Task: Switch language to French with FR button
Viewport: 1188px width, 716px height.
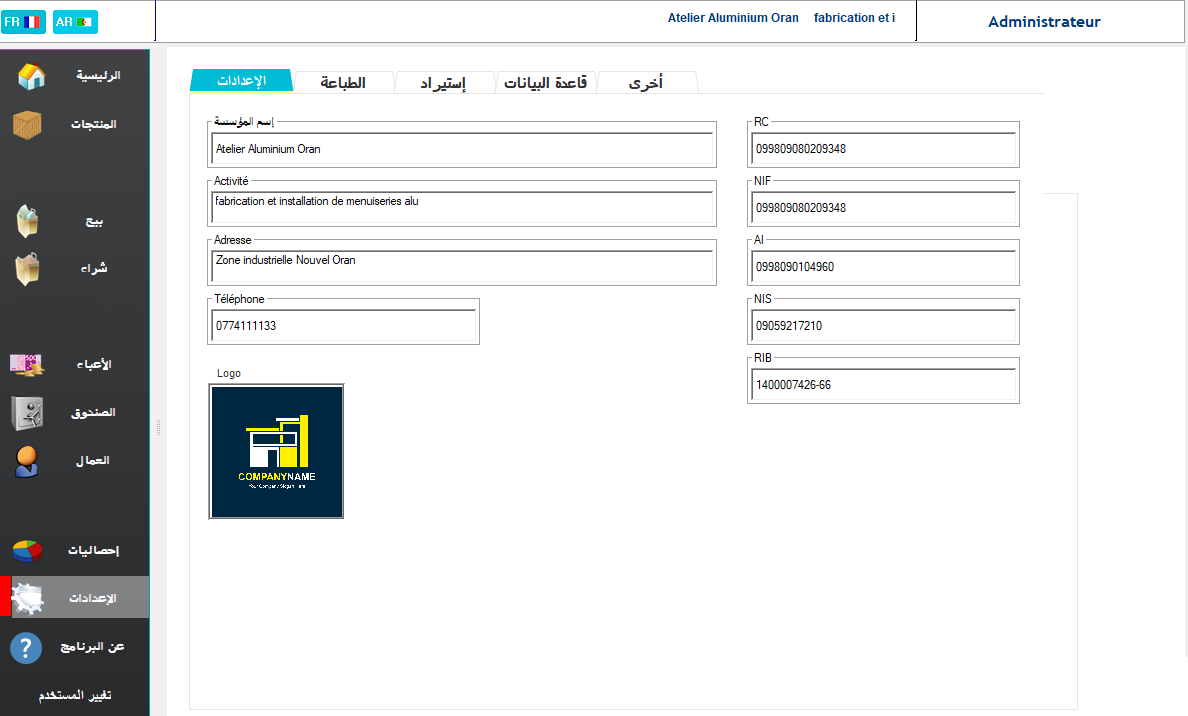Action: (x=23, y=21)
